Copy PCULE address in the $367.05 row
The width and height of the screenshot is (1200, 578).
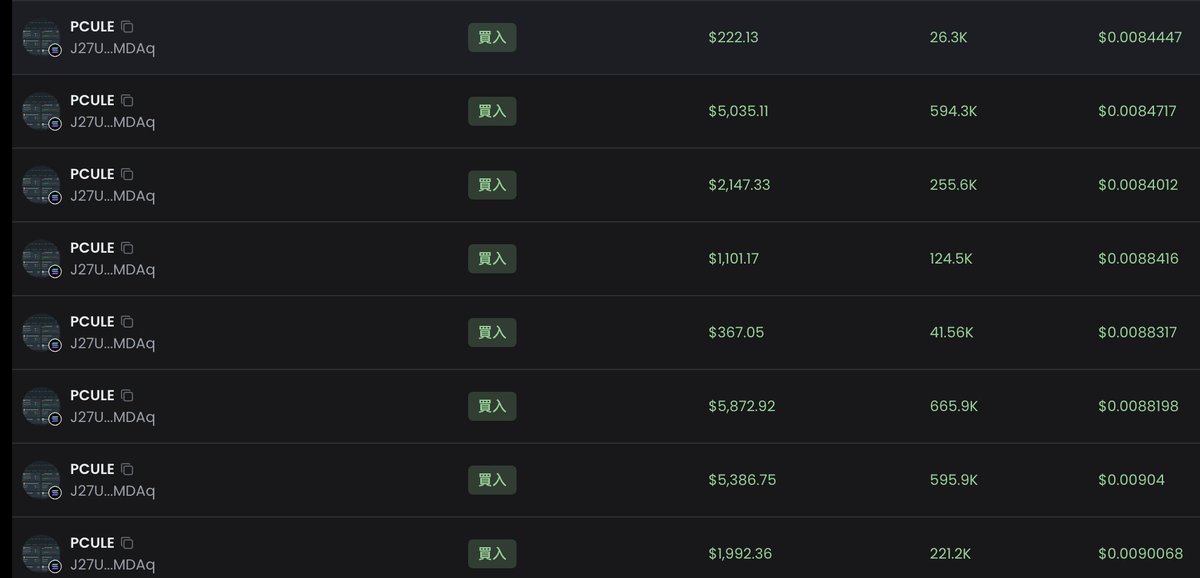[127, 322]
